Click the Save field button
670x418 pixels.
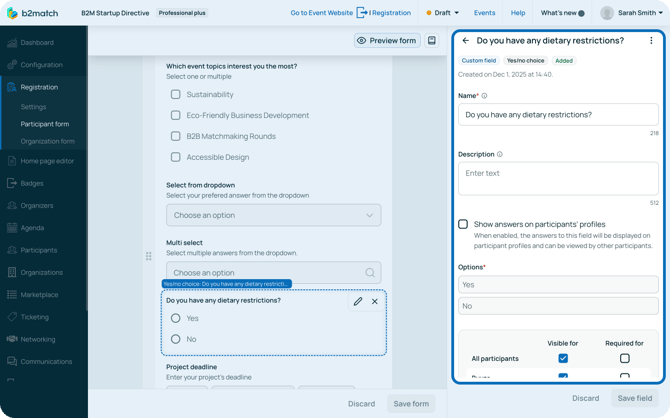click(635, 398)
